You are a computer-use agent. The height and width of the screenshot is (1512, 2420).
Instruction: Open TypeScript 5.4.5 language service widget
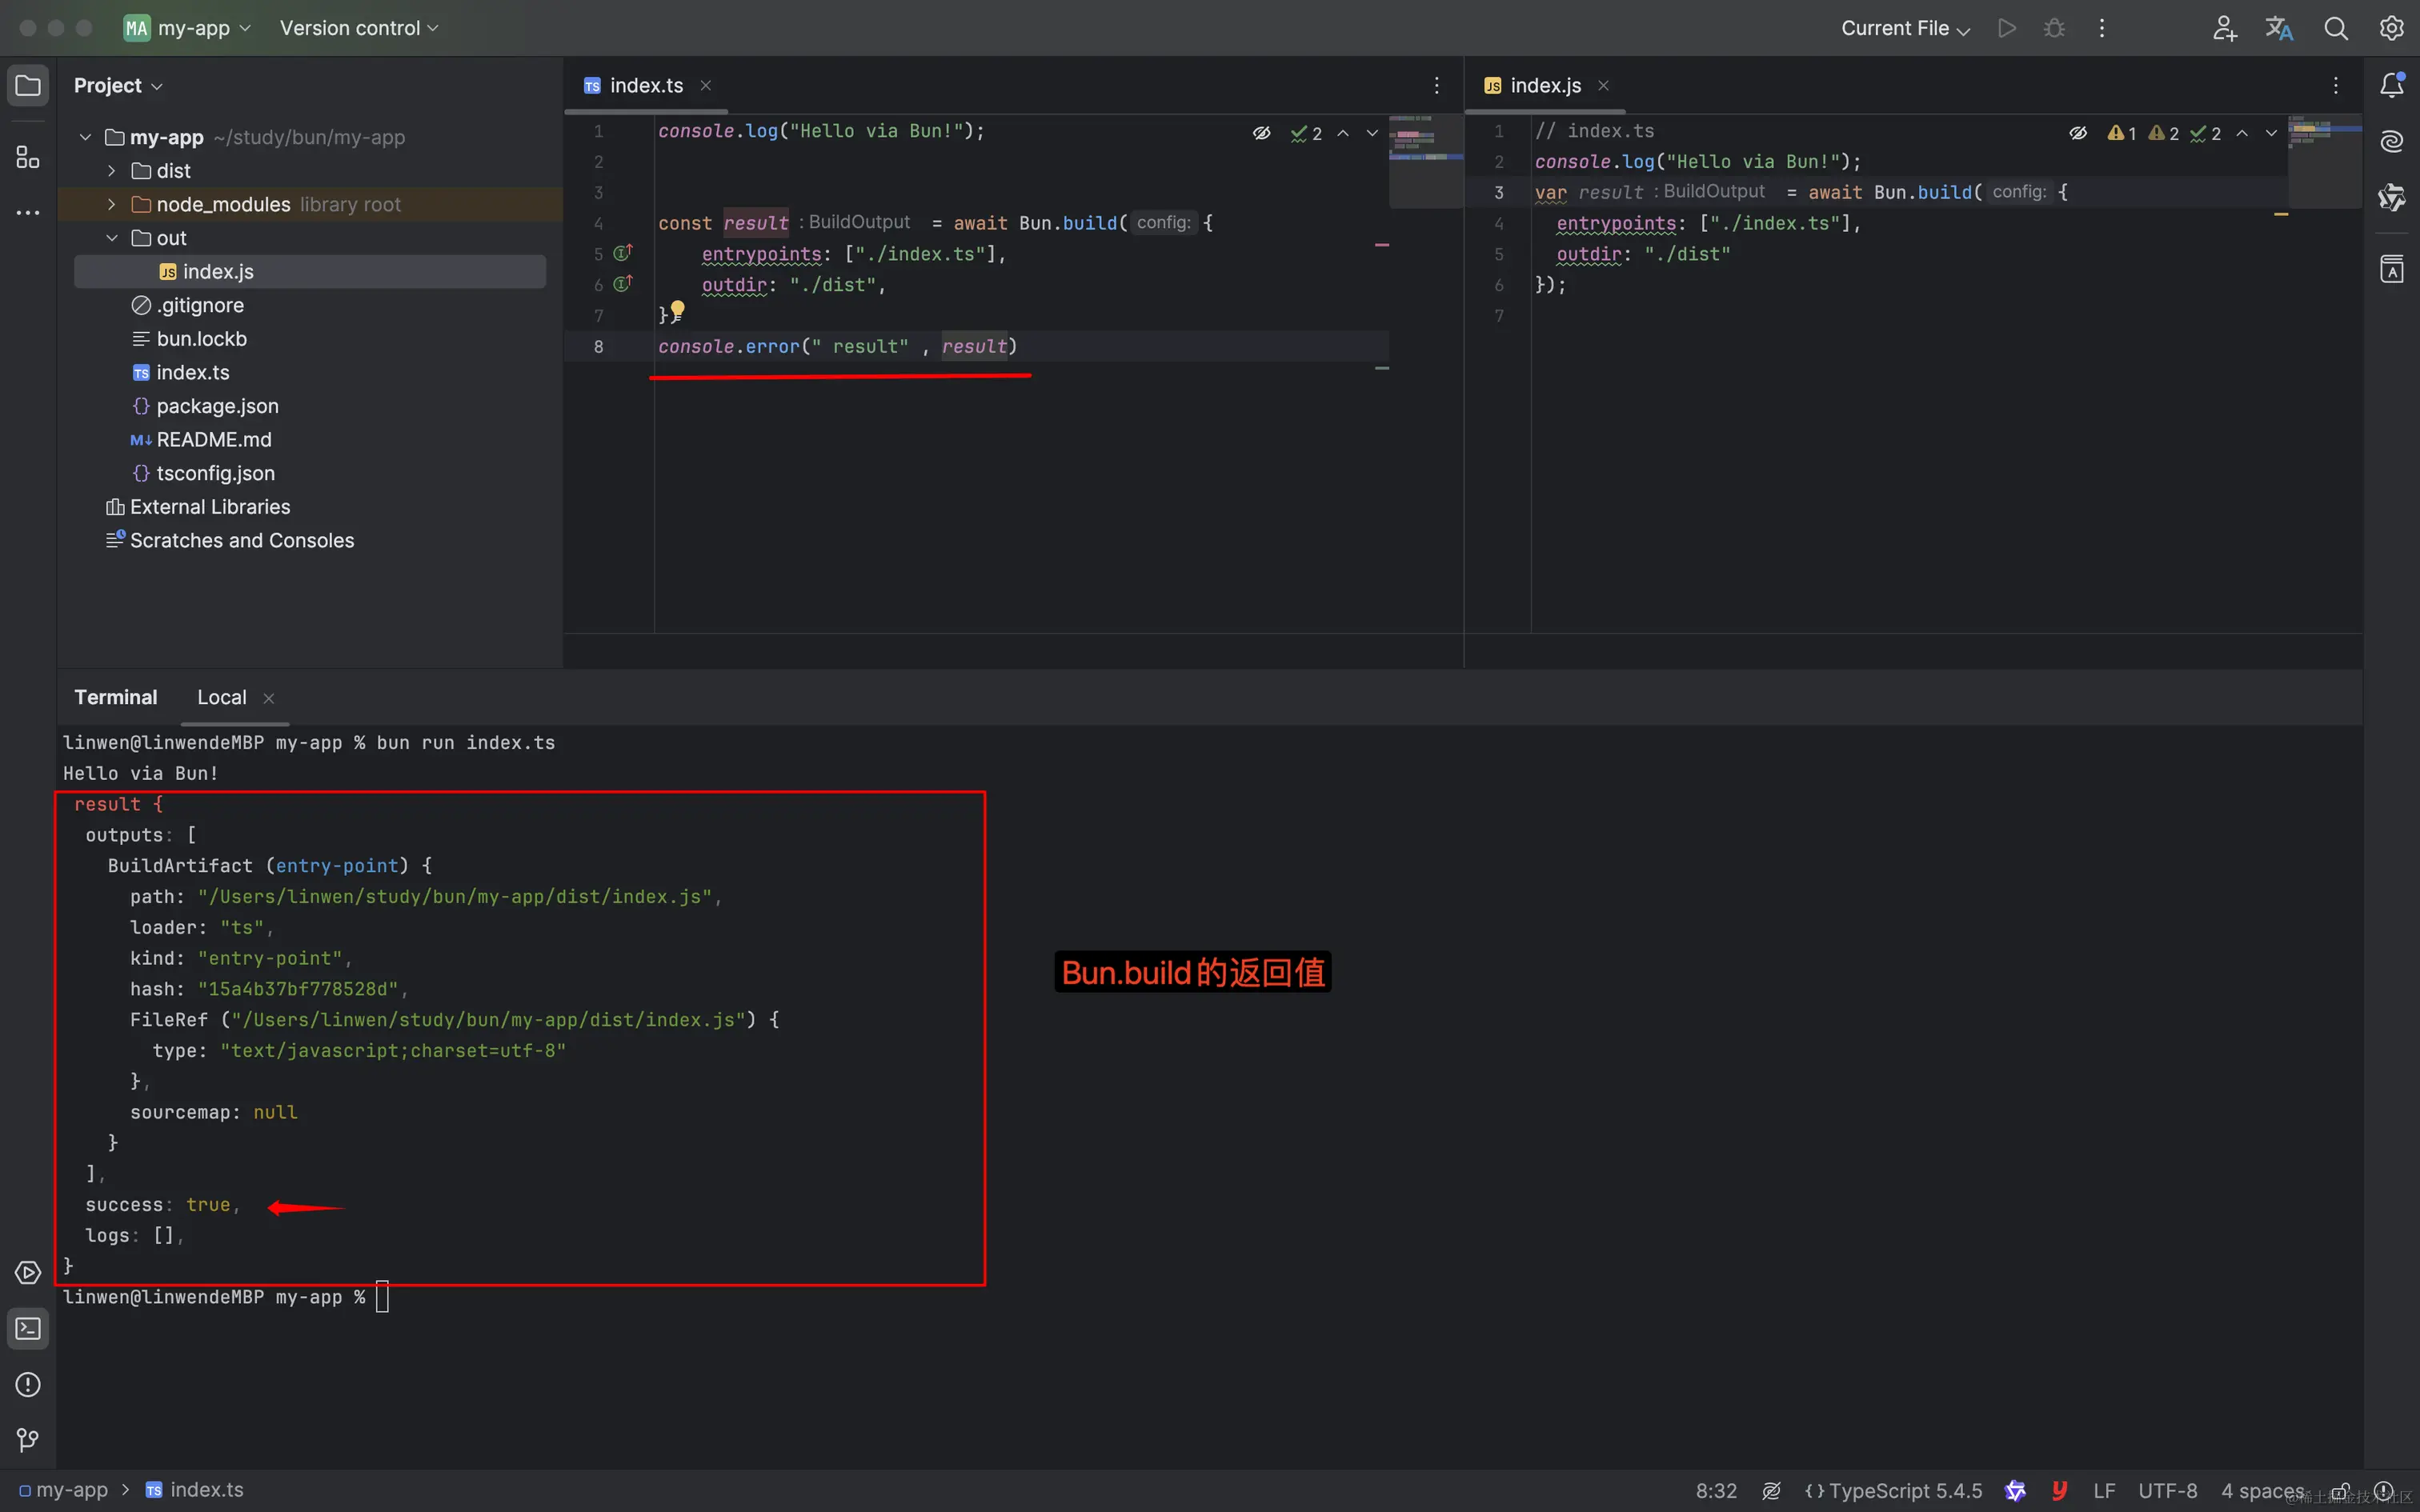pos(1893,1491)
